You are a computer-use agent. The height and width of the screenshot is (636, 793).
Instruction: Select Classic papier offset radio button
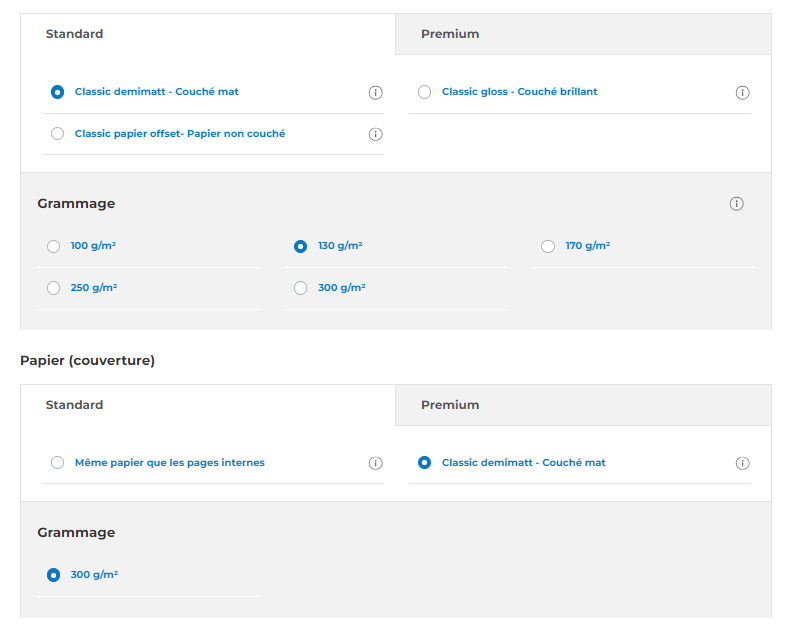click(x=58, y=133)
